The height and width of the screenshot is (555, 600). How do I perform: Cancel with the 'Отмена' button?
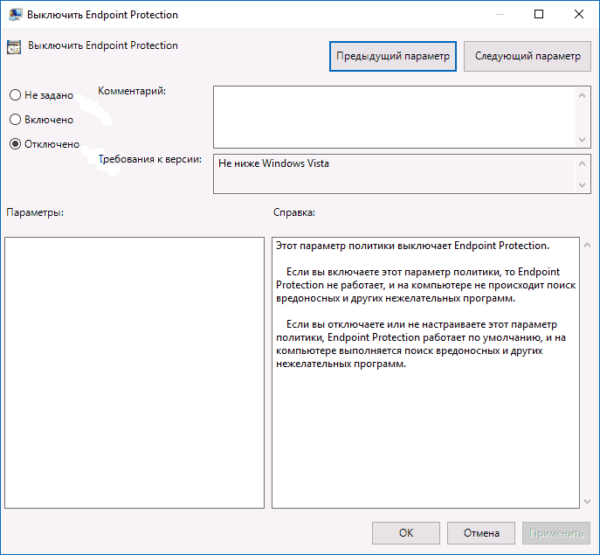(x=481, y=533)
